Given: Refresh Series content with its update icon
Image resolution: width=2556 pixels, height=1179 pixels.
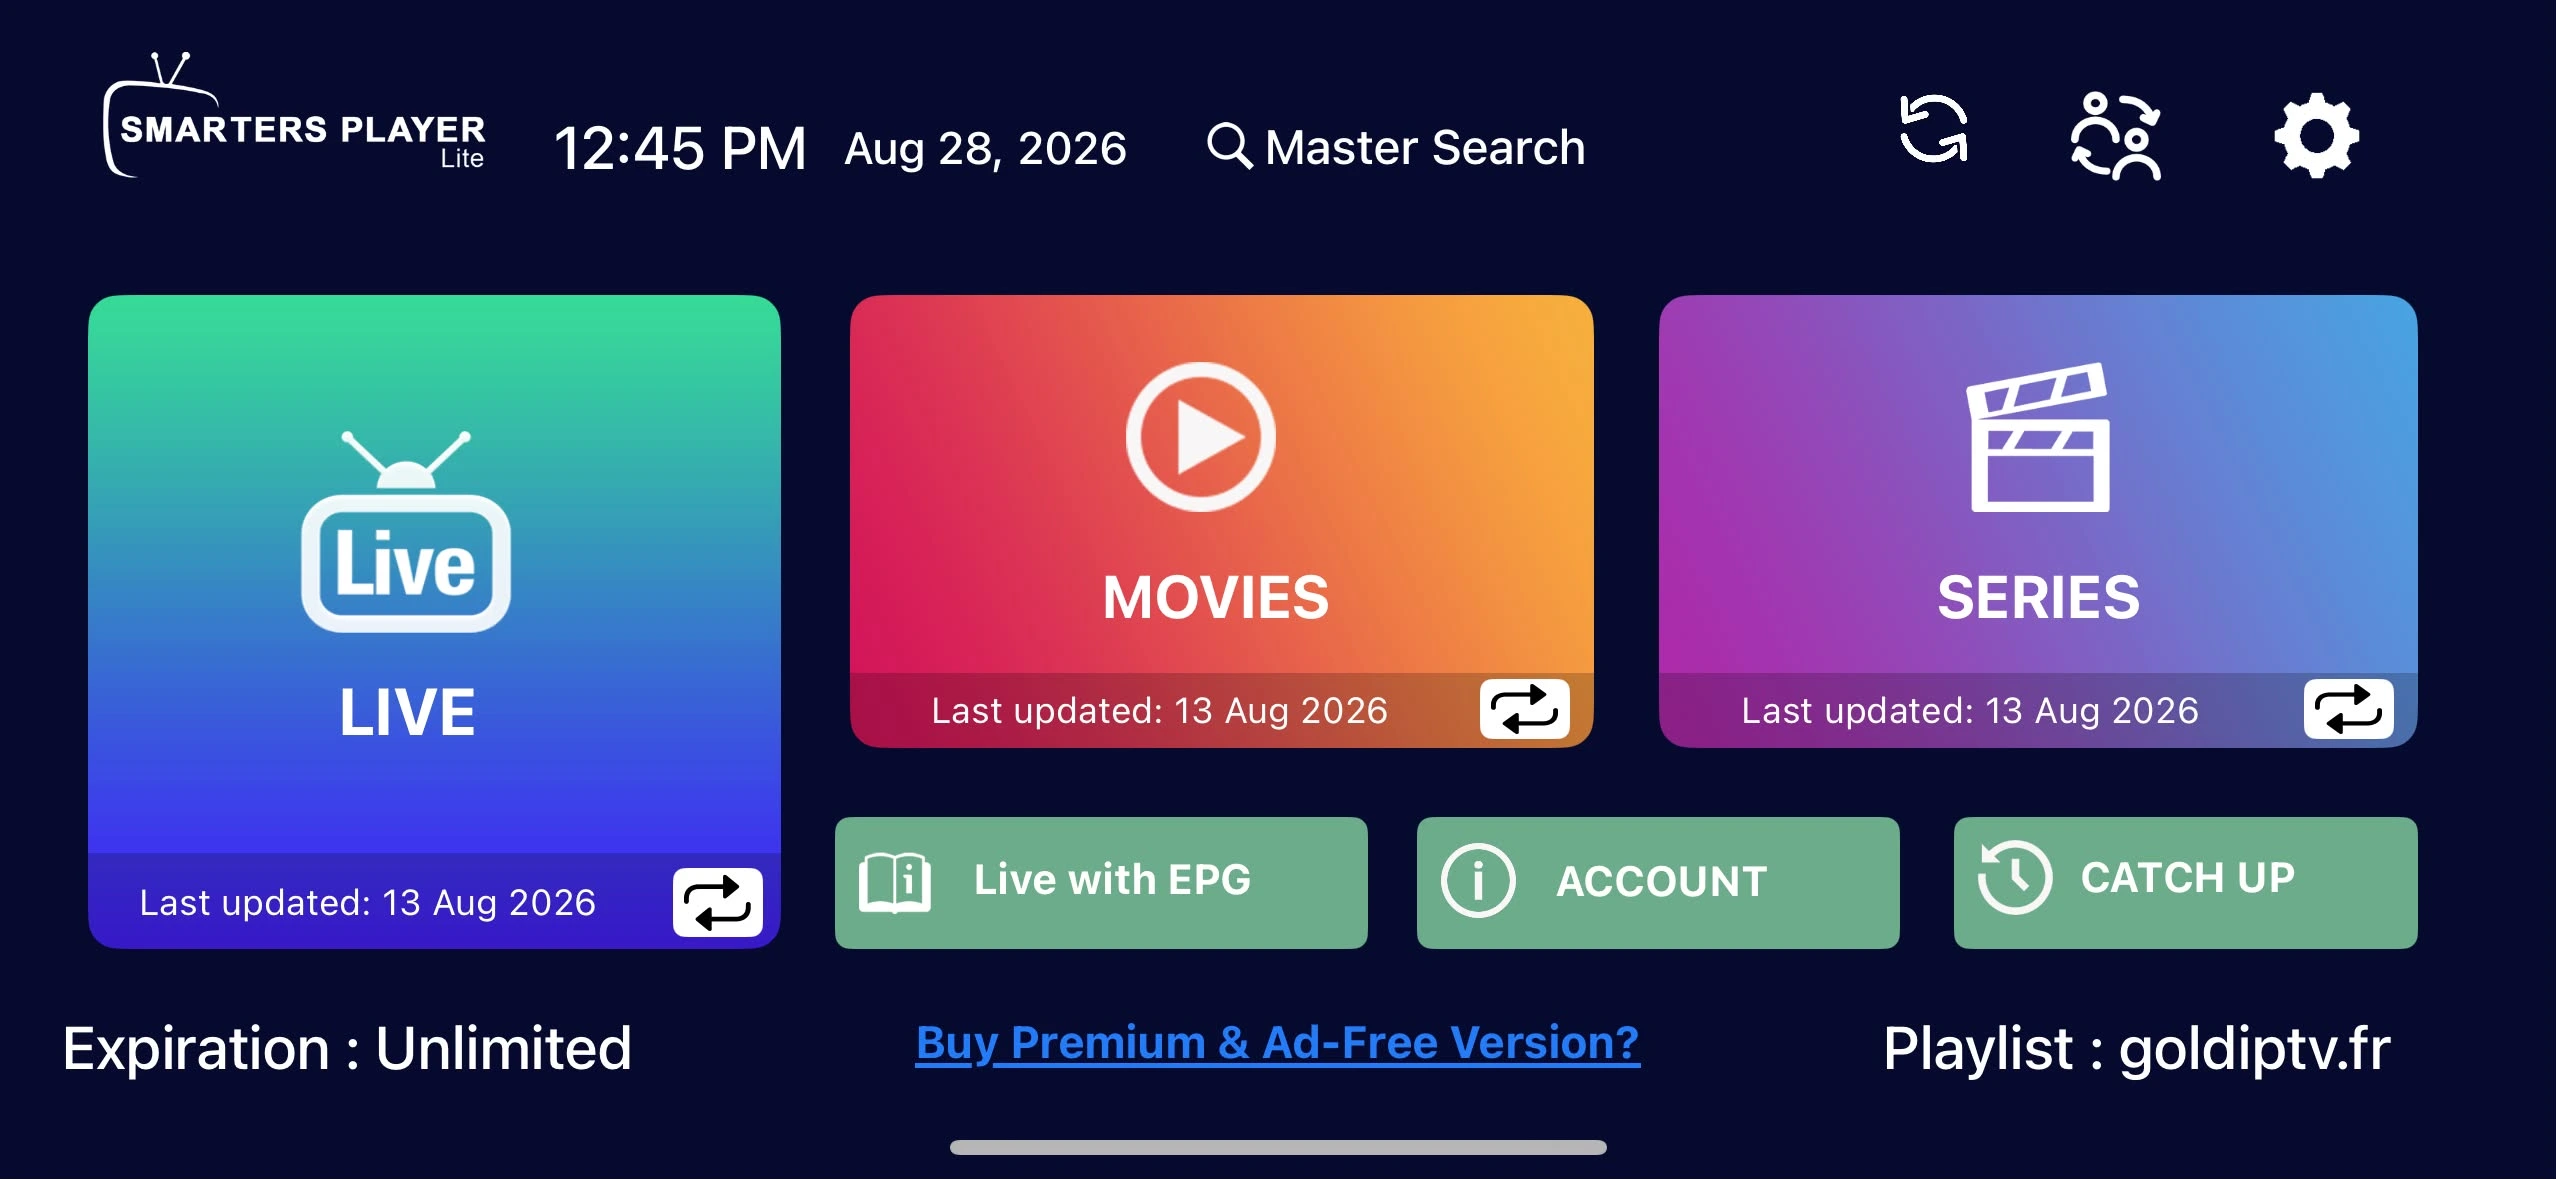Looking at the screenshot, I should pyautogui.click(x=2348, y=709).
